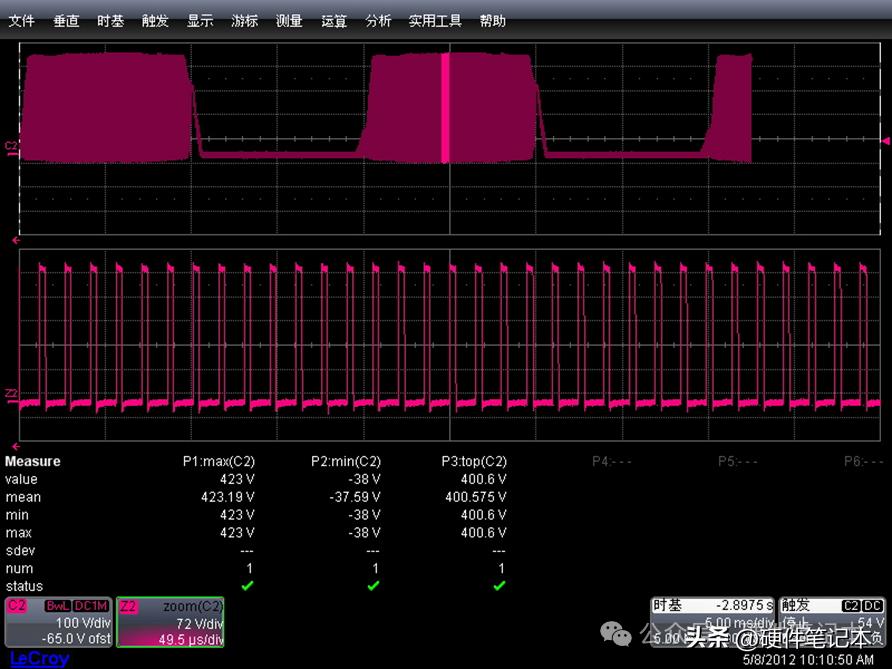892x669 pixels.
Task: Click the green status checkmark under P3
Action: tap(499, 586)
